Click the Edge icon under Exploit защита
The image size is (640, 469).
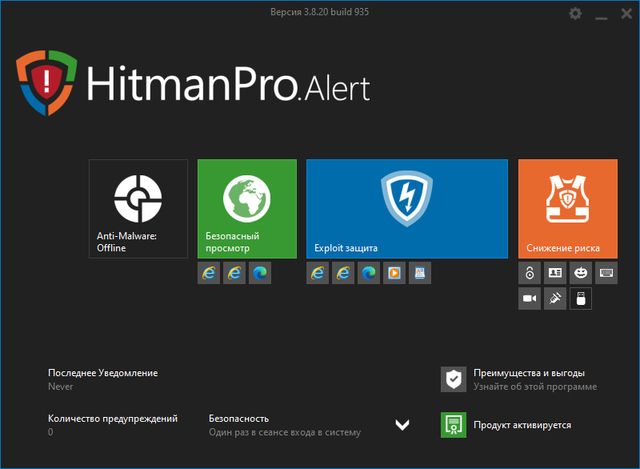(369, 273)
